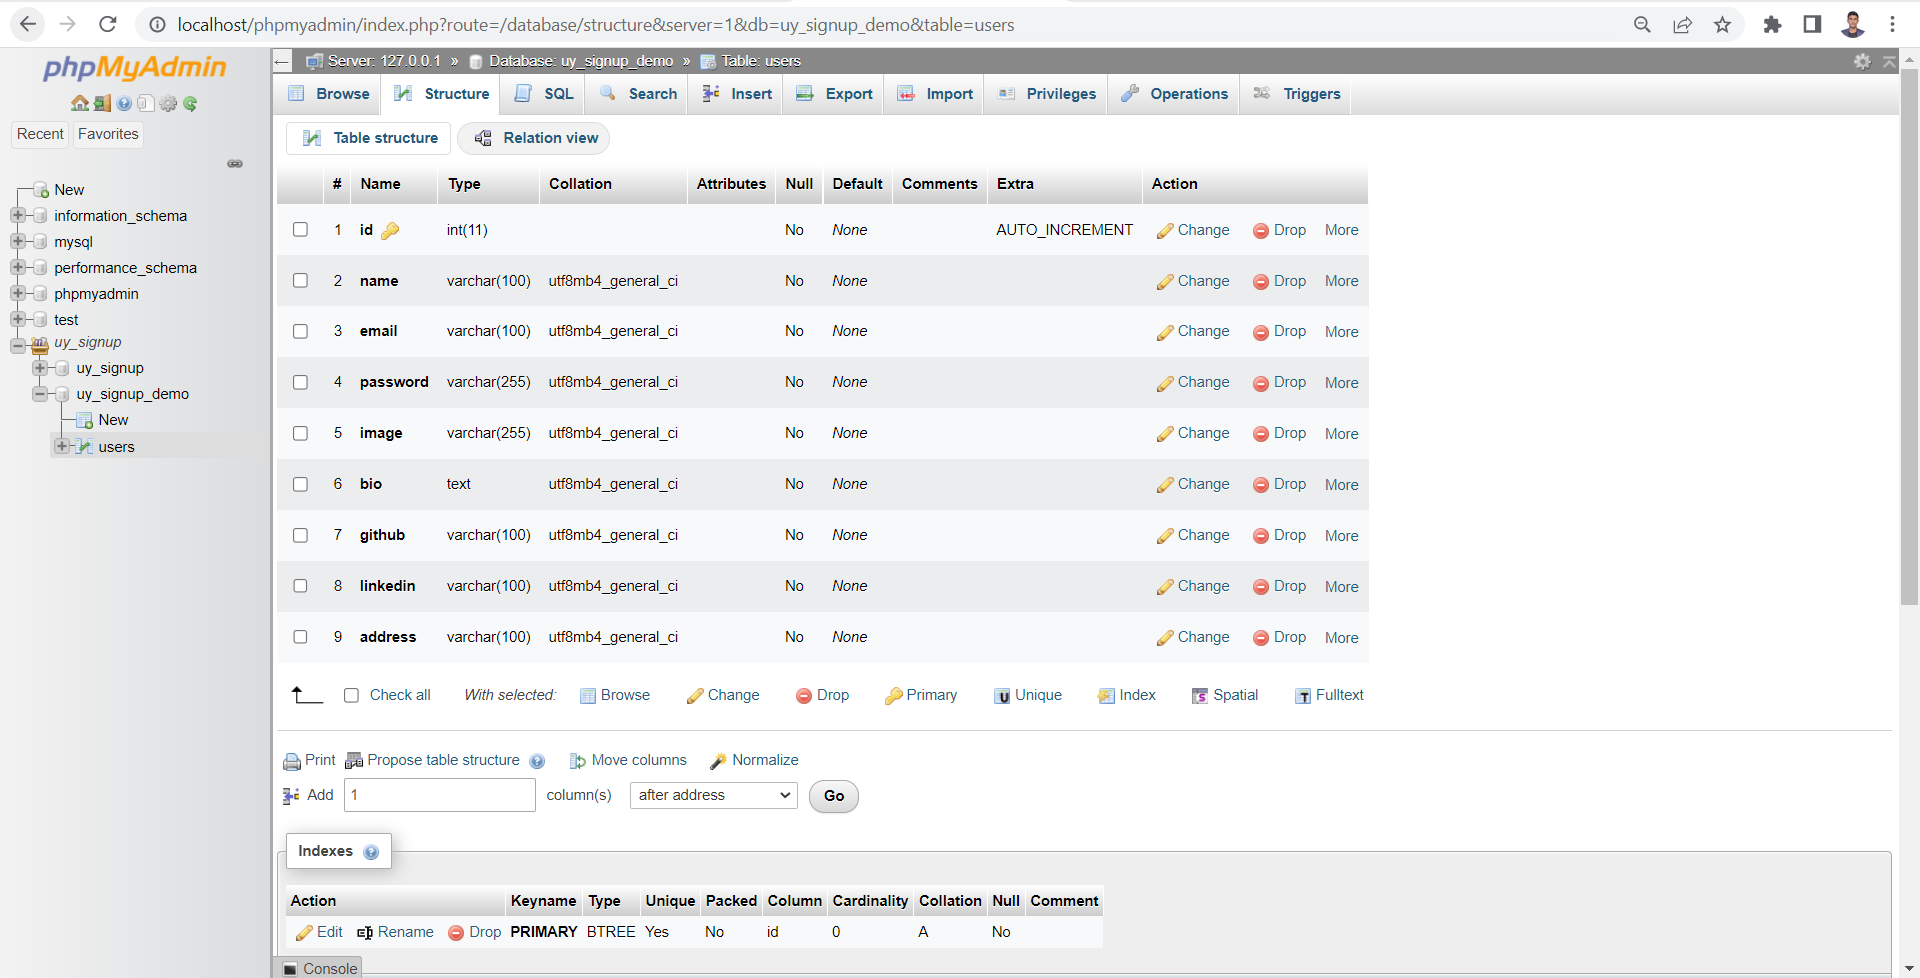Image resolution: width=1920 pixels, height=978 pixels.
Task: Select the checkbox next to the password column
Action: [300, 382]
